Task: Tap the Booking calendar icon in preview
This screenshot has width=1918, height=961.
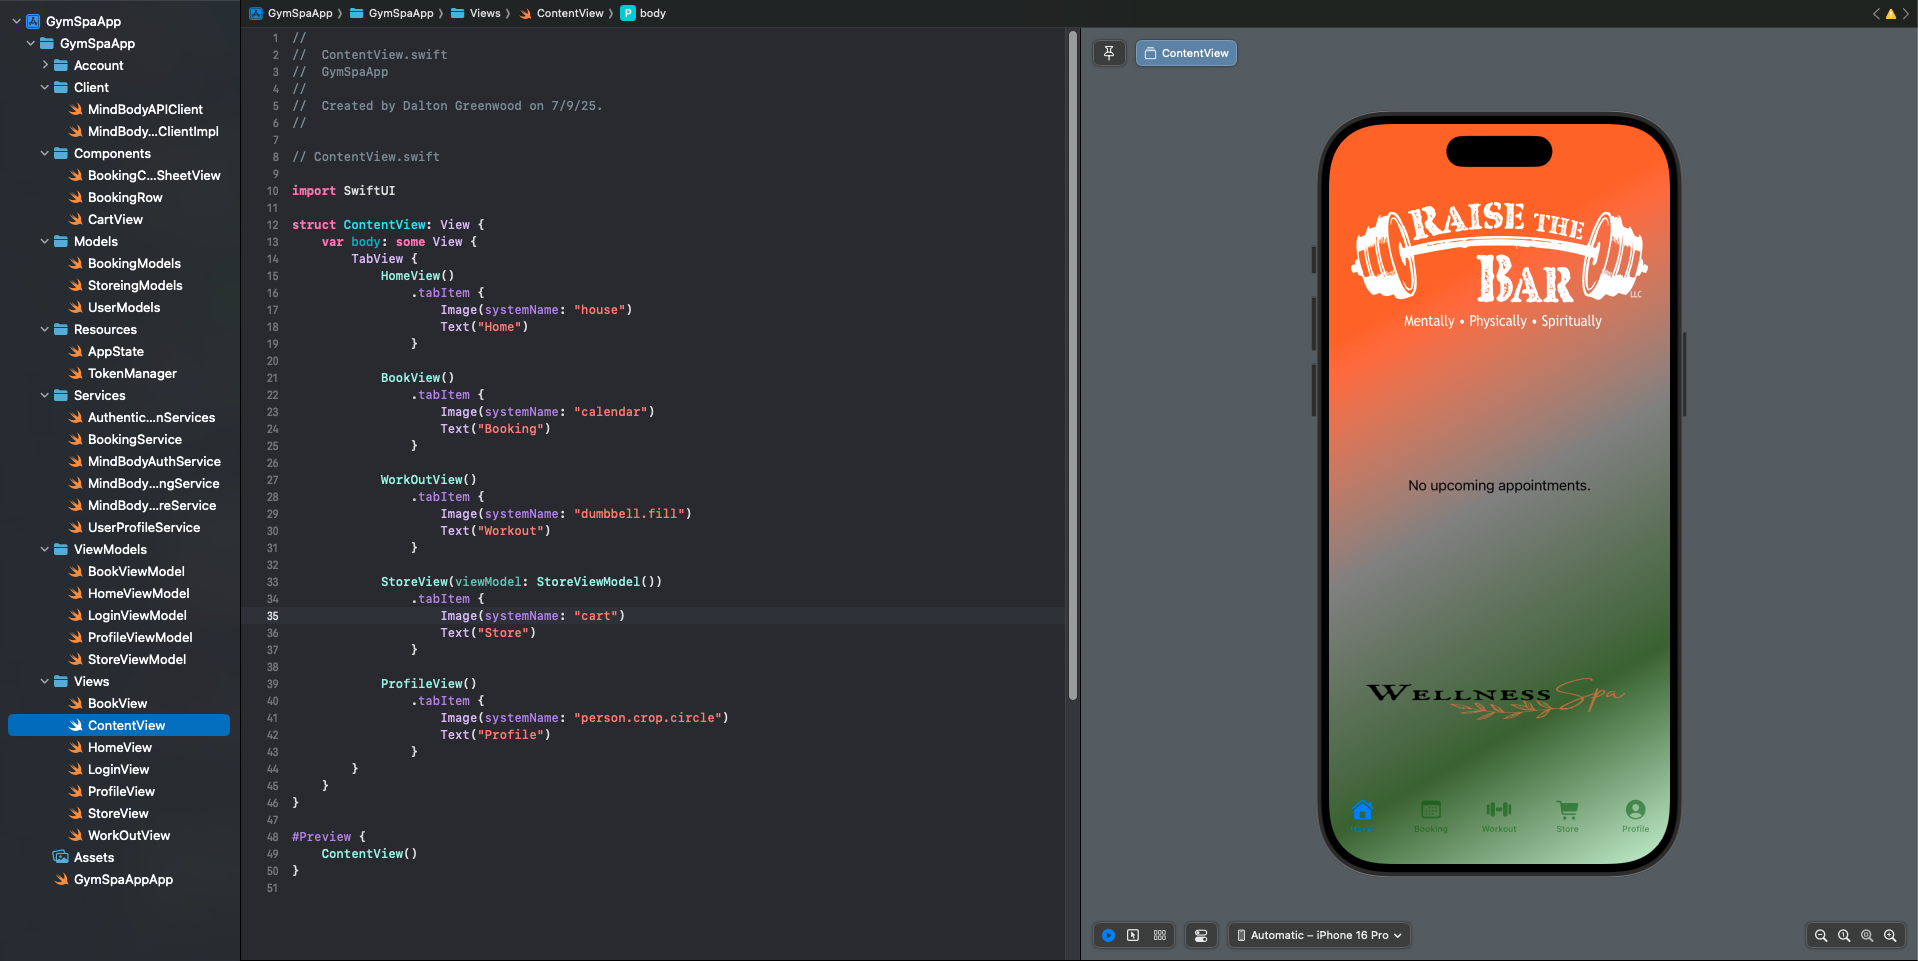Action: (x=1431, y=810)
